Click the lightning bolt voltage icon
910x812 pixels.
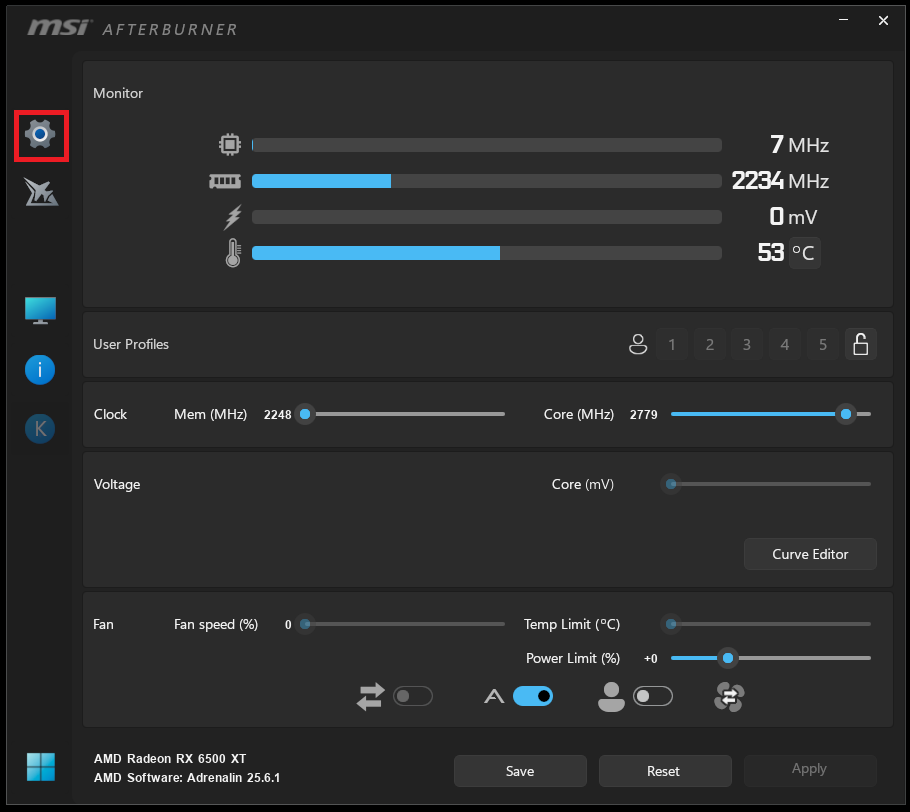tap(233, 217)
